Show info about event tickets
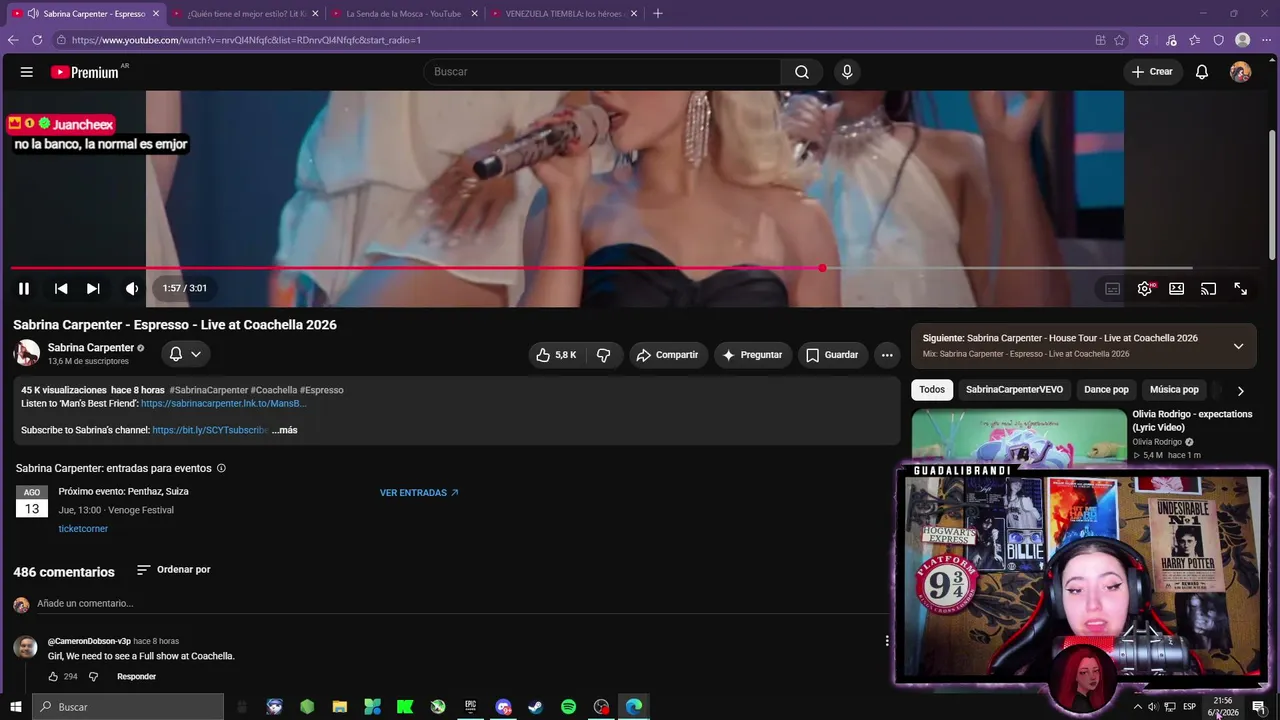Viewport: 1280px width, 720px height. [221, 468]
